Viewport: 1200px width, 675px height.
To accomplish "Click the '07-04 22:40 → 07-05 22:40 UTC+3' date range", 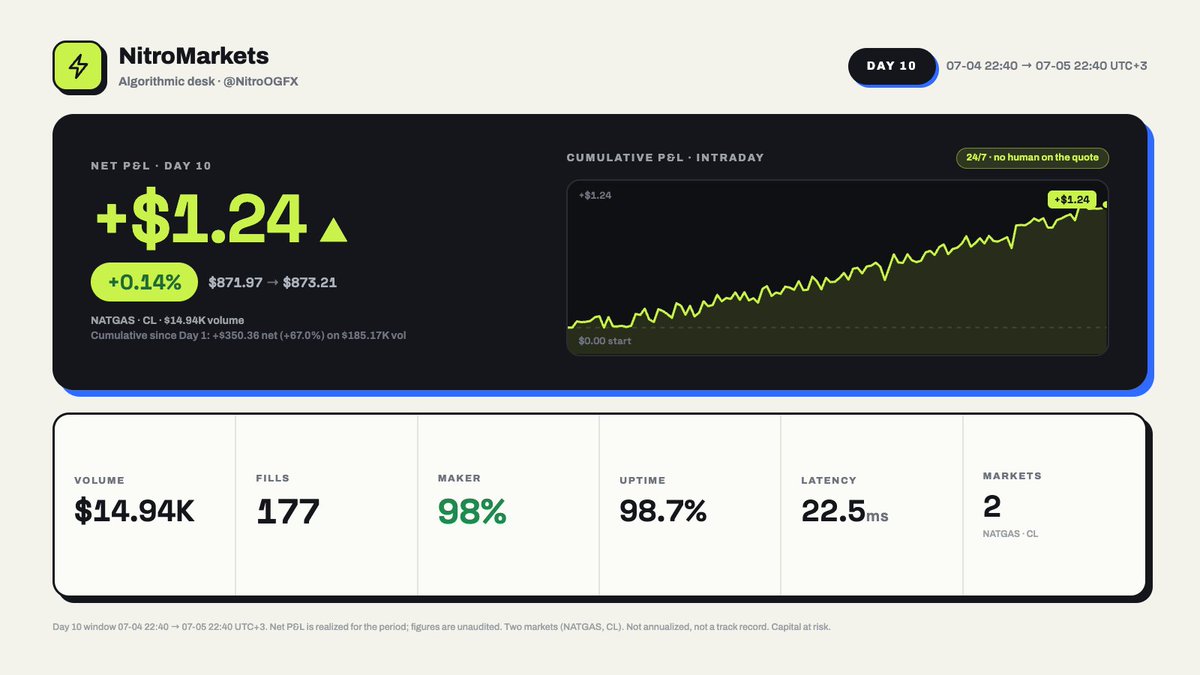I will click(x=1047, y=66).
